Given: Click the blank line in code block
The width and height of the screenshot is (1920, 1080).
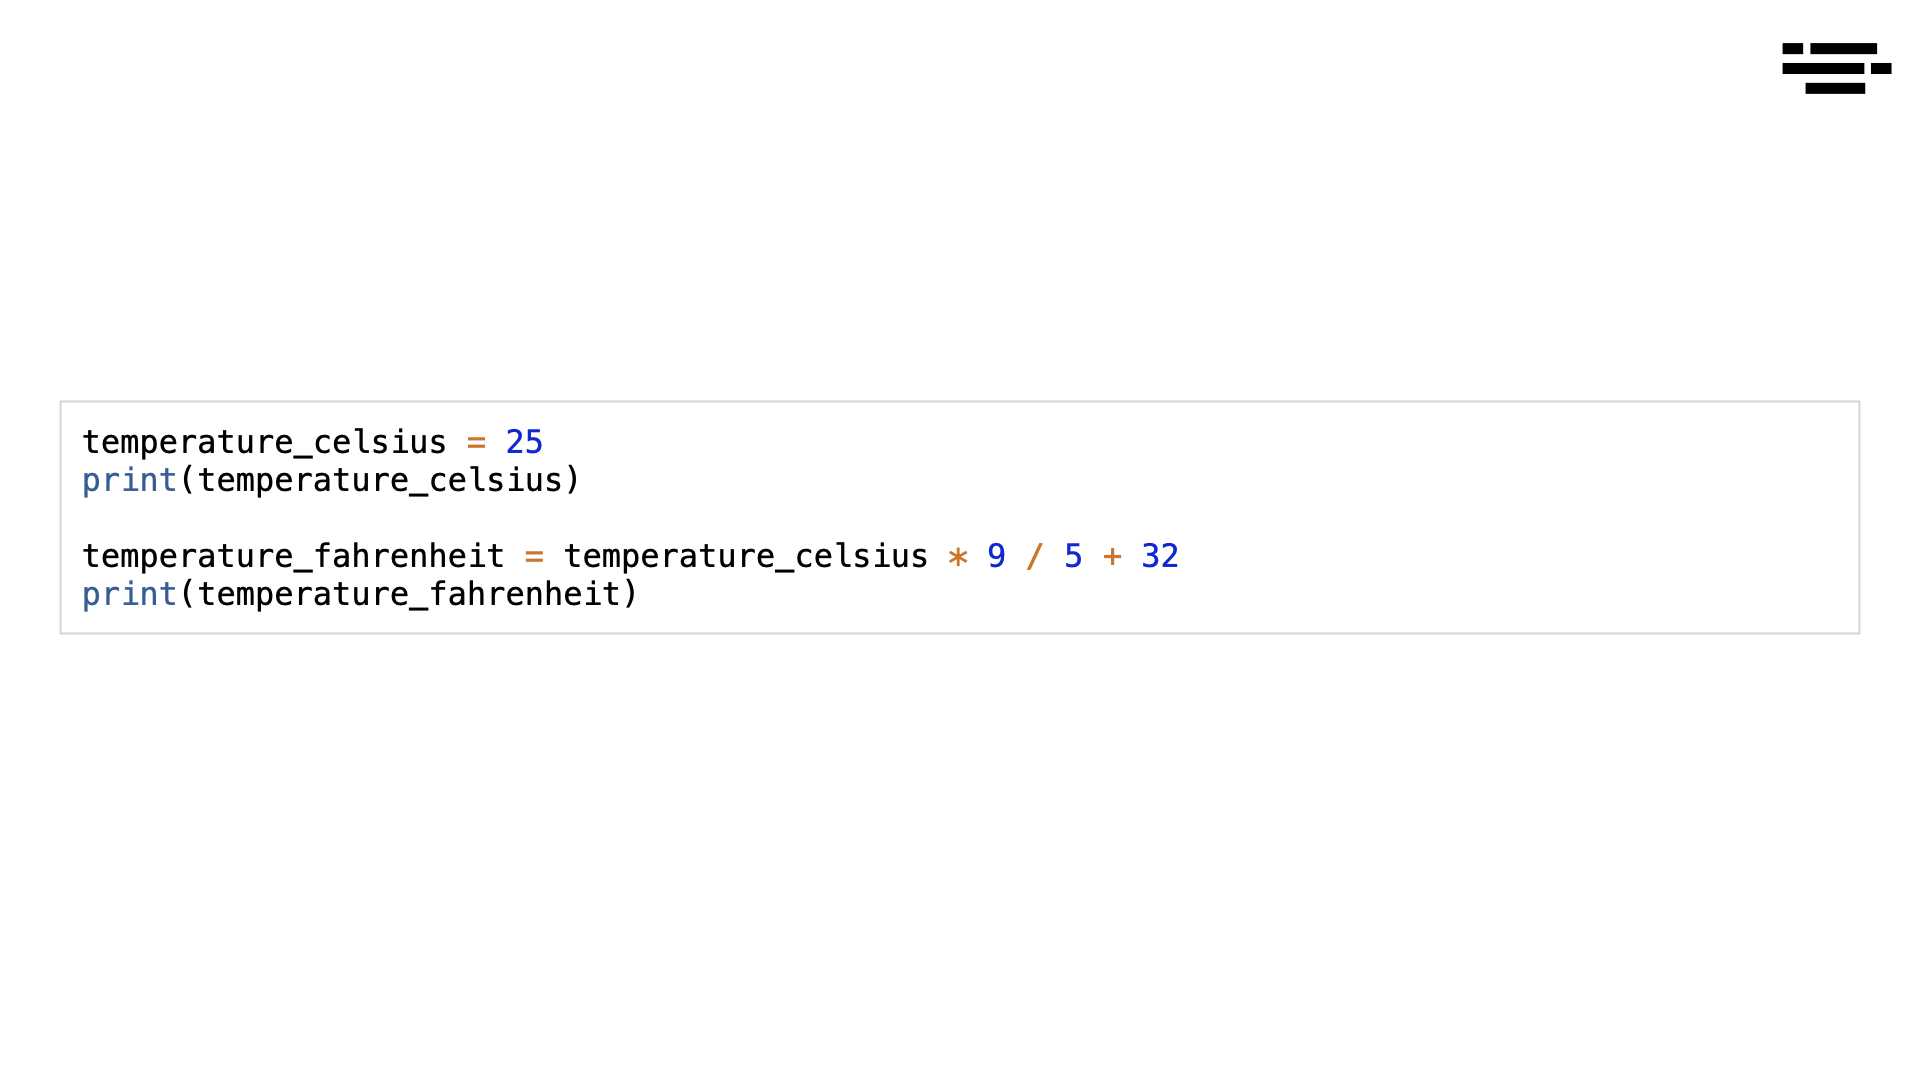Looking at the screenshot, I should (x=960, y=518).
